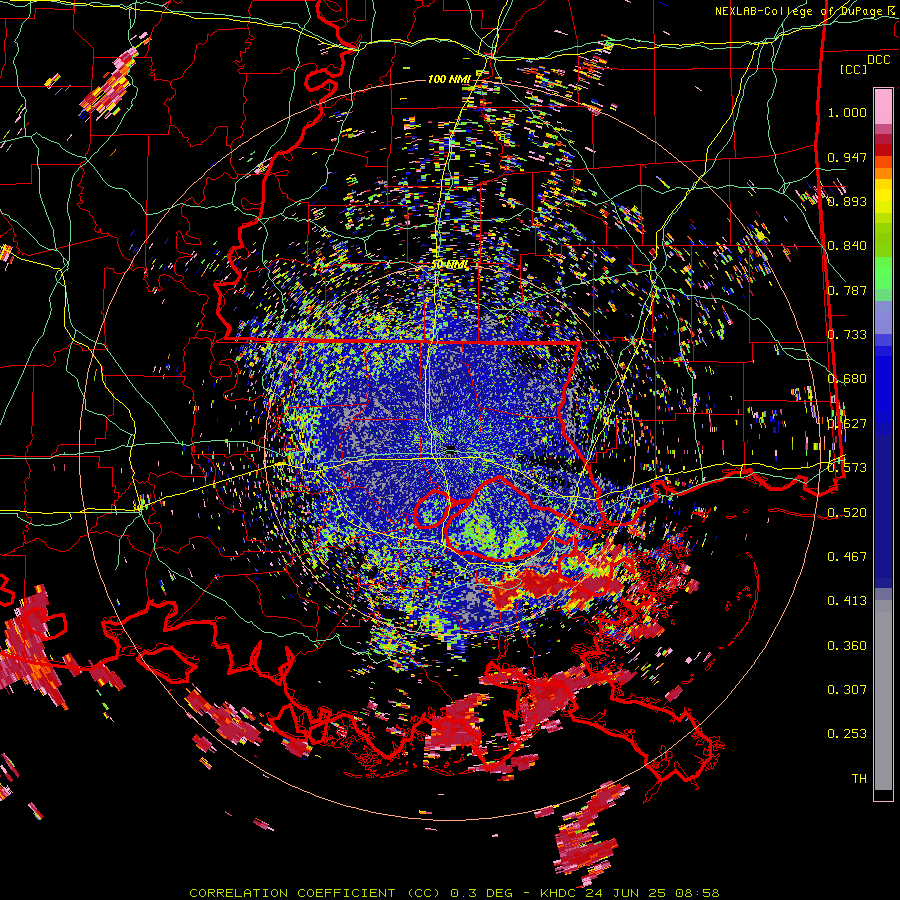The image size is (900, 900).
Task: Click the [CC] legend heading
Action: coord(853,69)
